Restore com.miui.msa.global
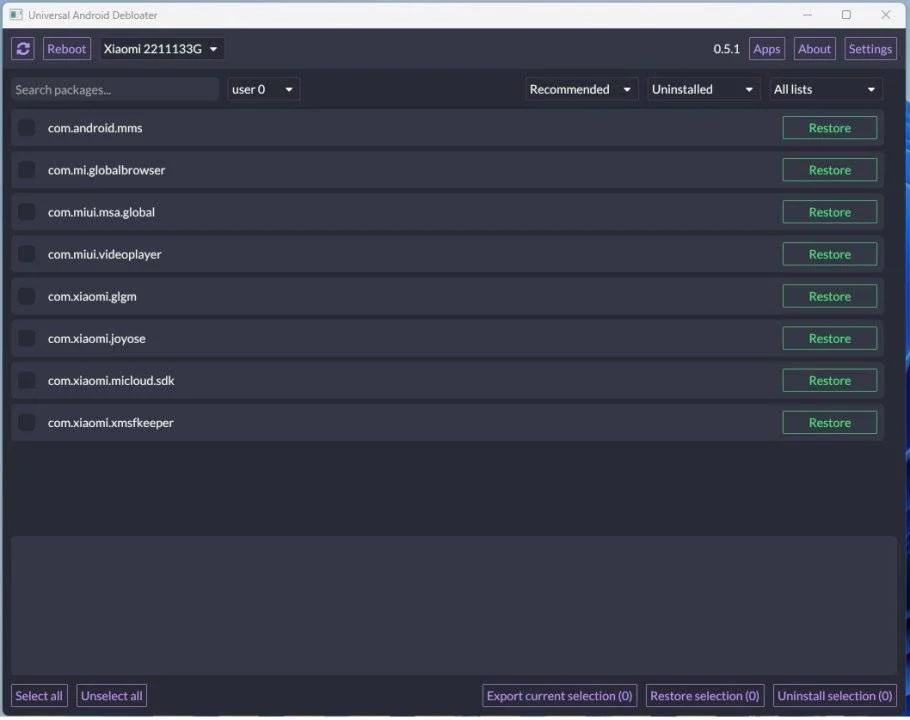 click(829, 212)
